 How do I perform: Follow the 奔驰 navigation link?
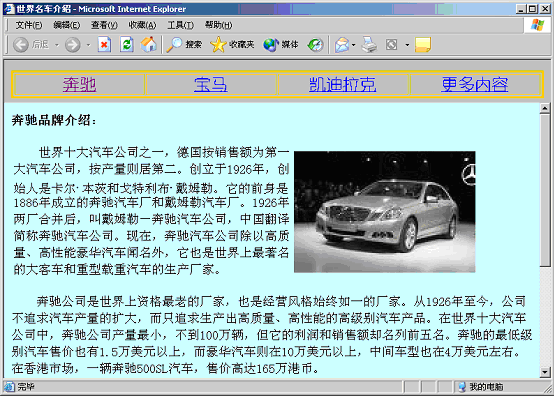tap(79, 84)
